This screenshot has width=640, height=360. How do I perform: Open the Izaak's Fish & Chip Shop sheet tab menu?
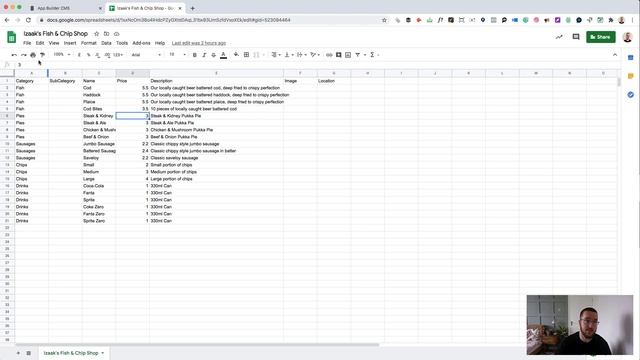click(103, 353)
